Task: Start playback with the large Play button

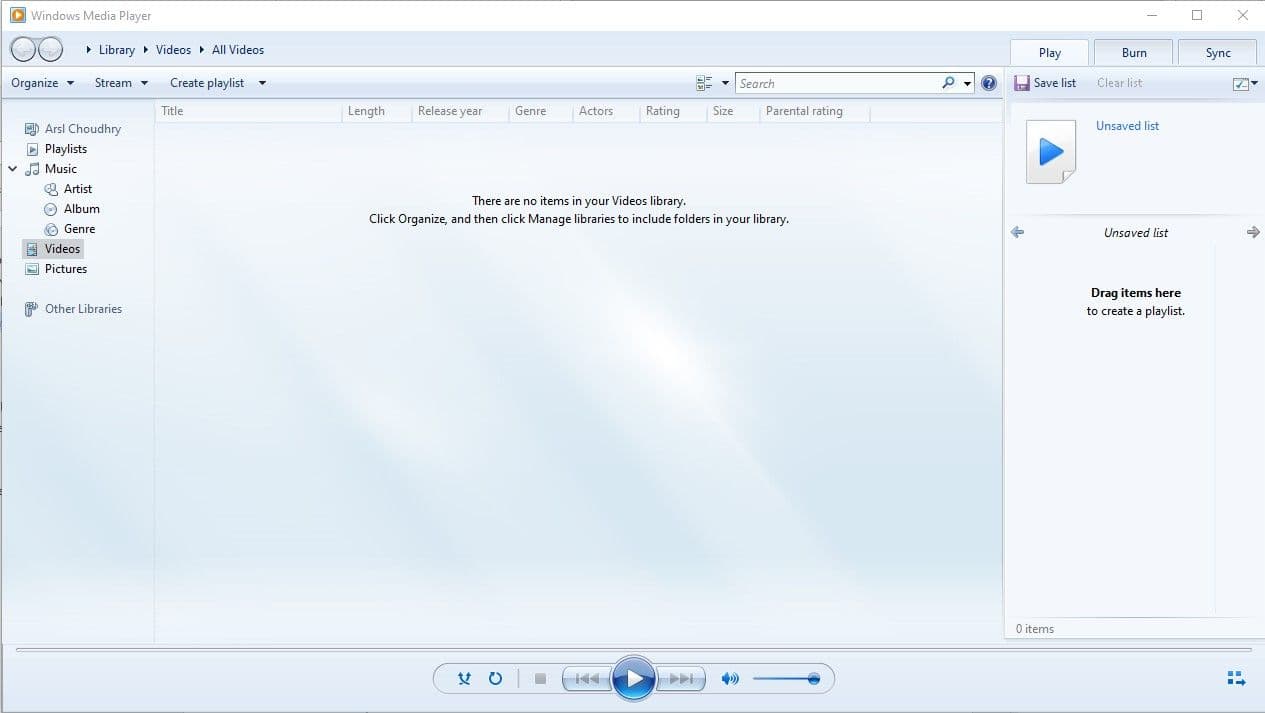Action: [x=633, y=679]
